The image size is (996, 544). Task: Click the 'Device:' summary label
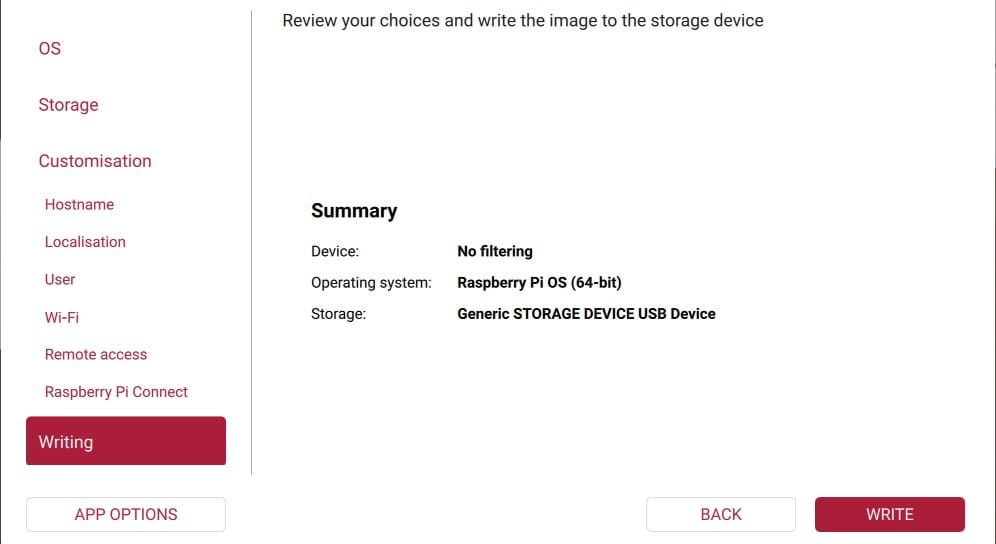coord(335,252)
